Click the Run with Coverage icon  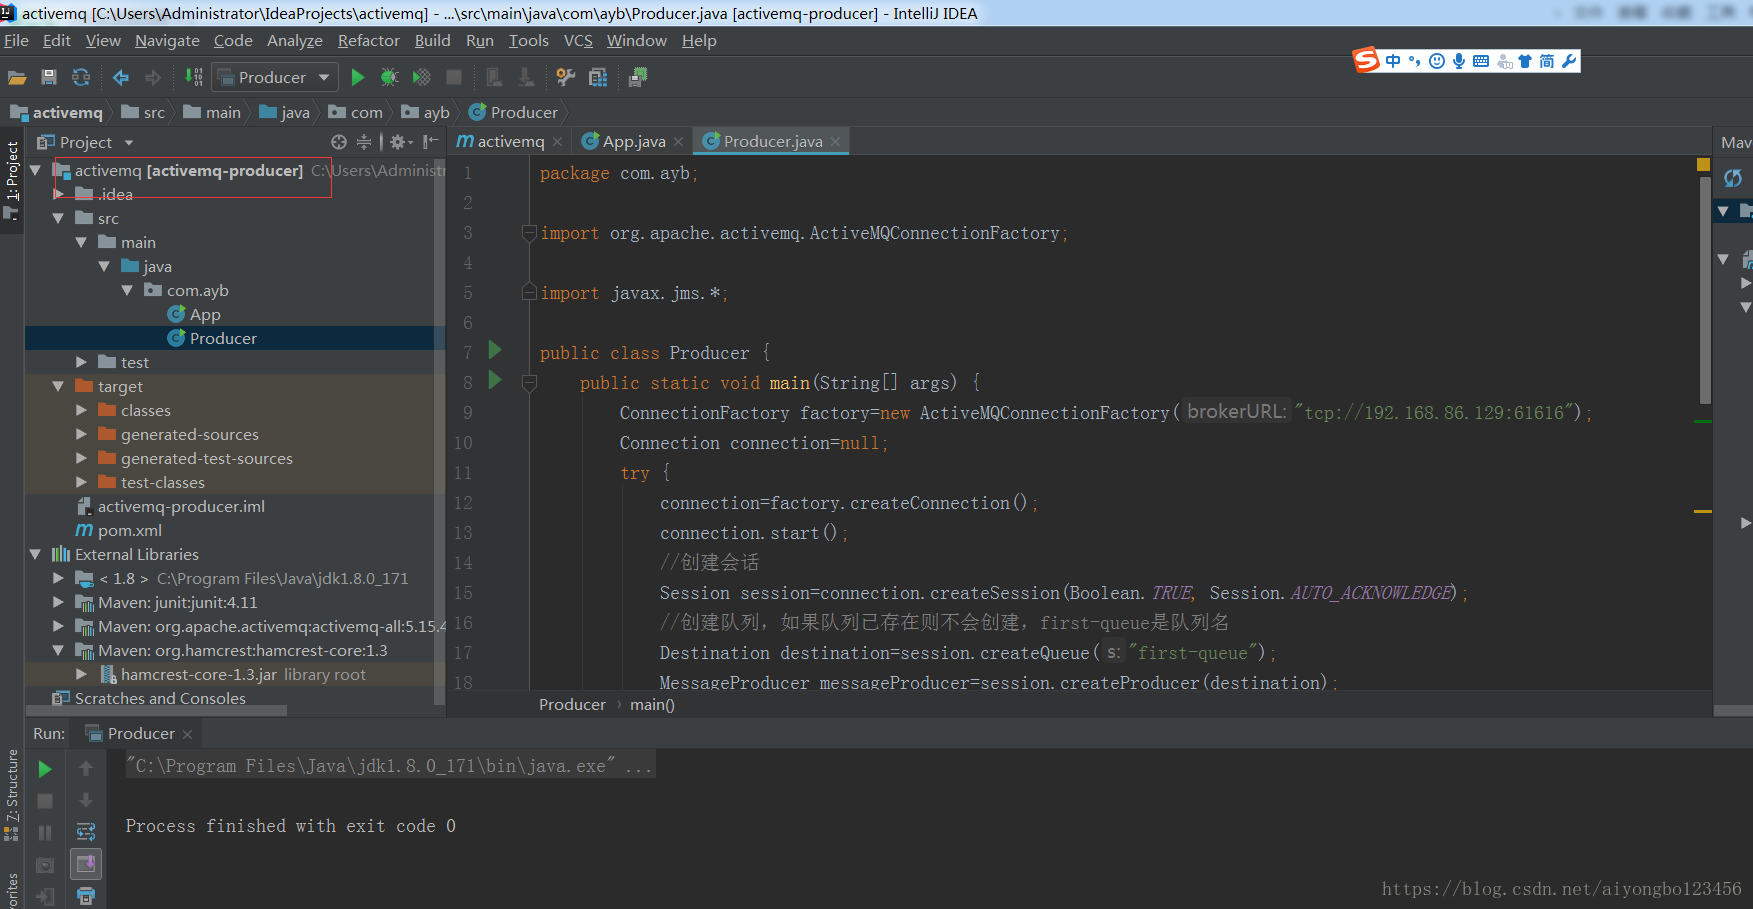(x=422, y=77)
